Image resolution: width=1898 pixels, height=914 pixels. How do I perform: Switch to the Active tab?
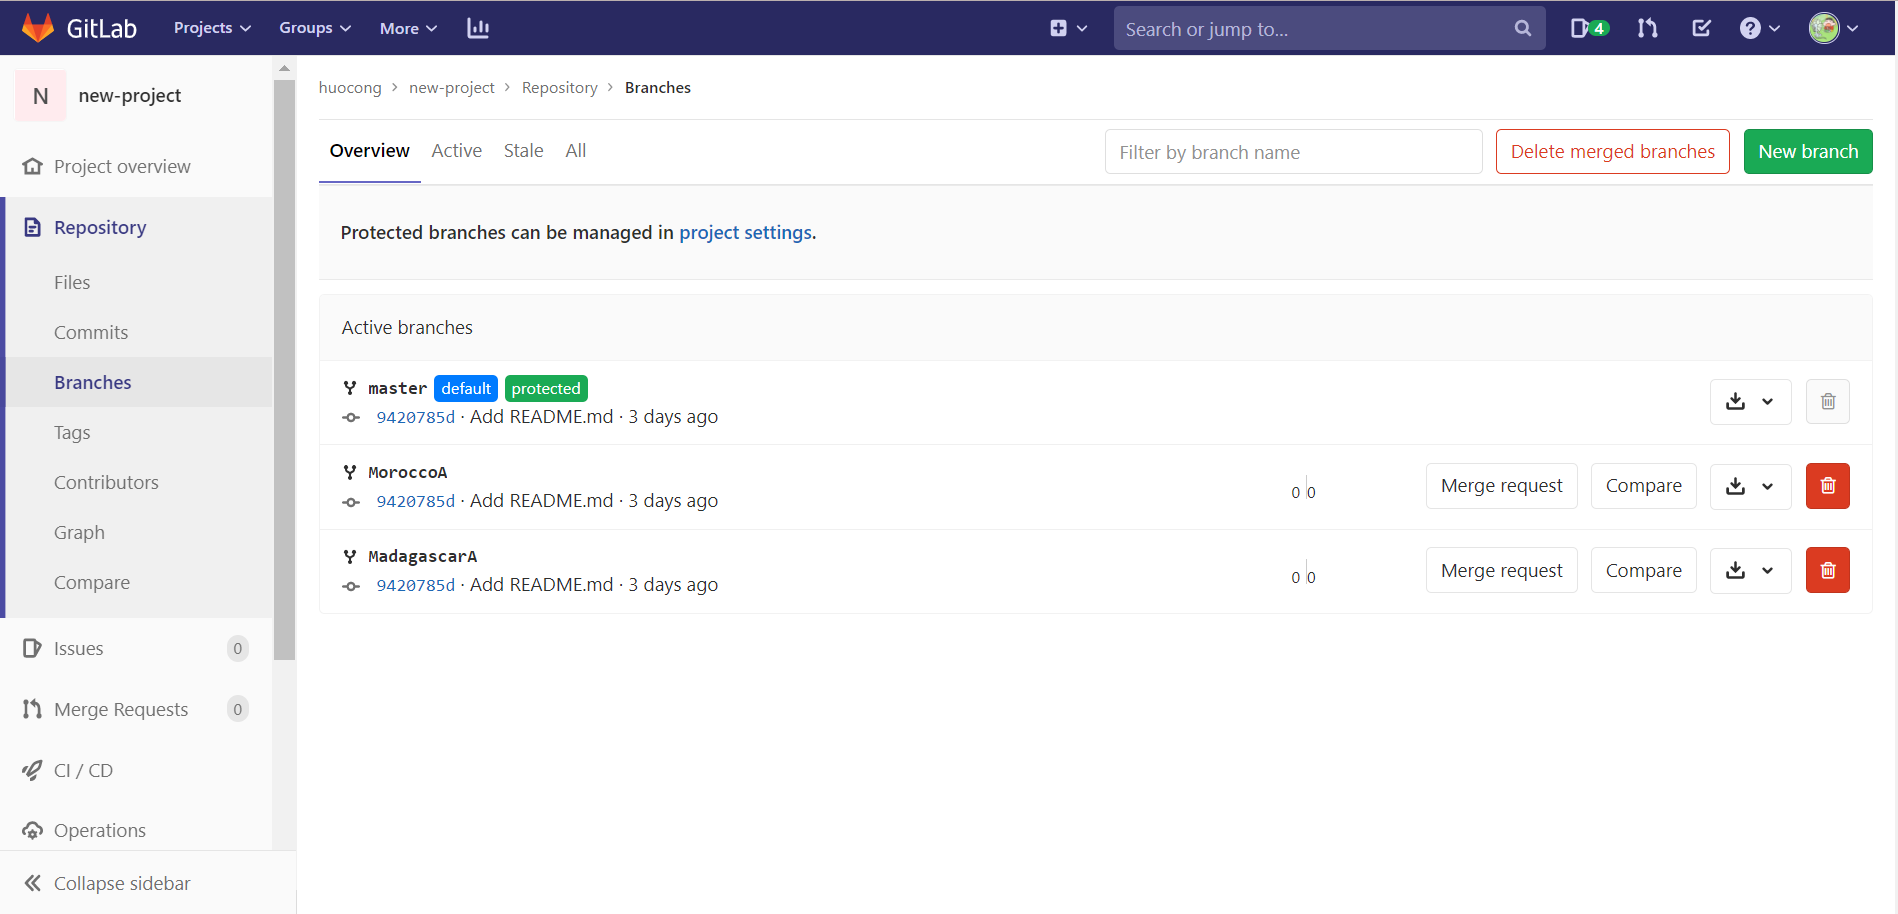[x=457, y=151]
